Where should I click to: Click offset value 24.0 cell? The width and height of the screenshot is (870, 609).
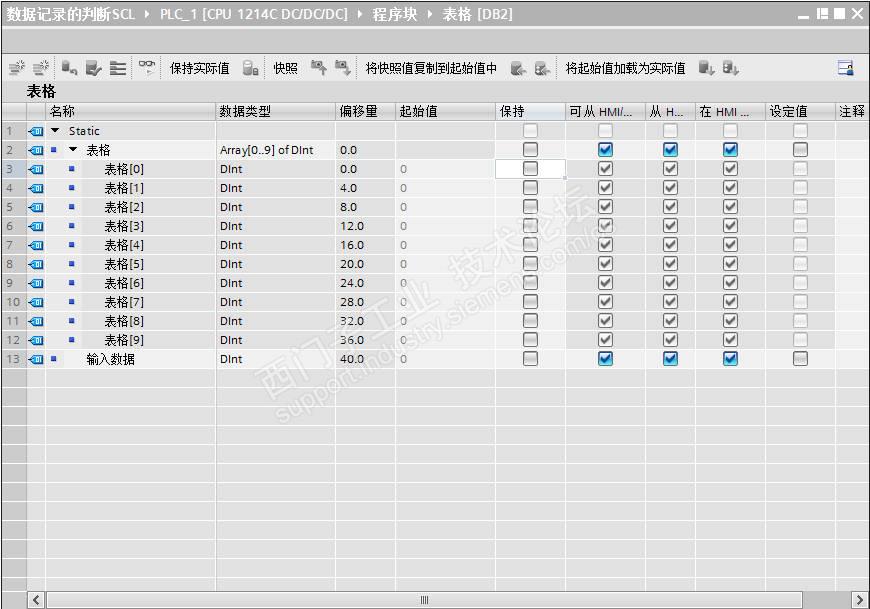[x=366, y=283]
